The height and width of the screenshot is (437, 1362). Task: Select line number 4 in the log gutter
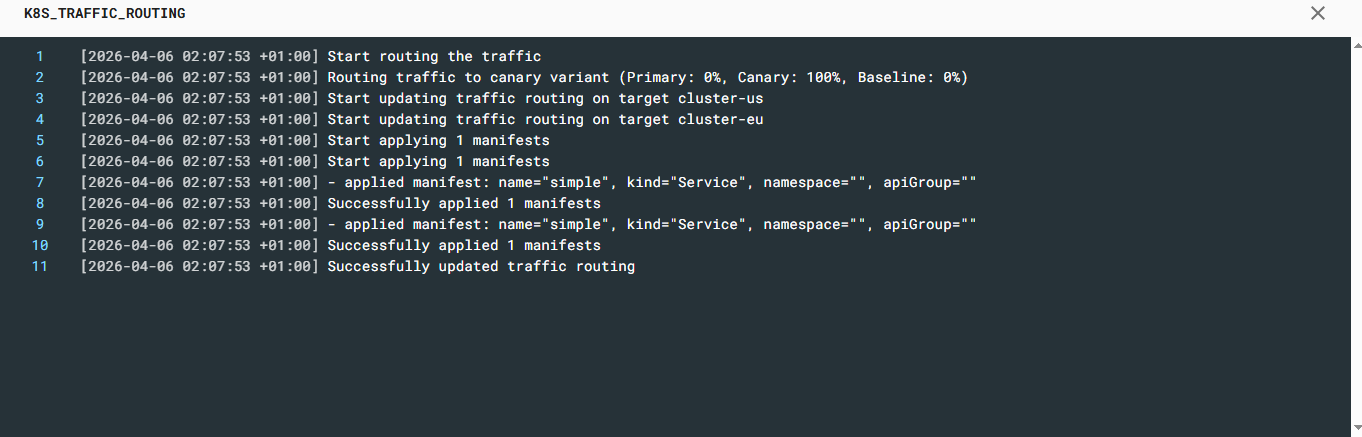coord(40,119)
